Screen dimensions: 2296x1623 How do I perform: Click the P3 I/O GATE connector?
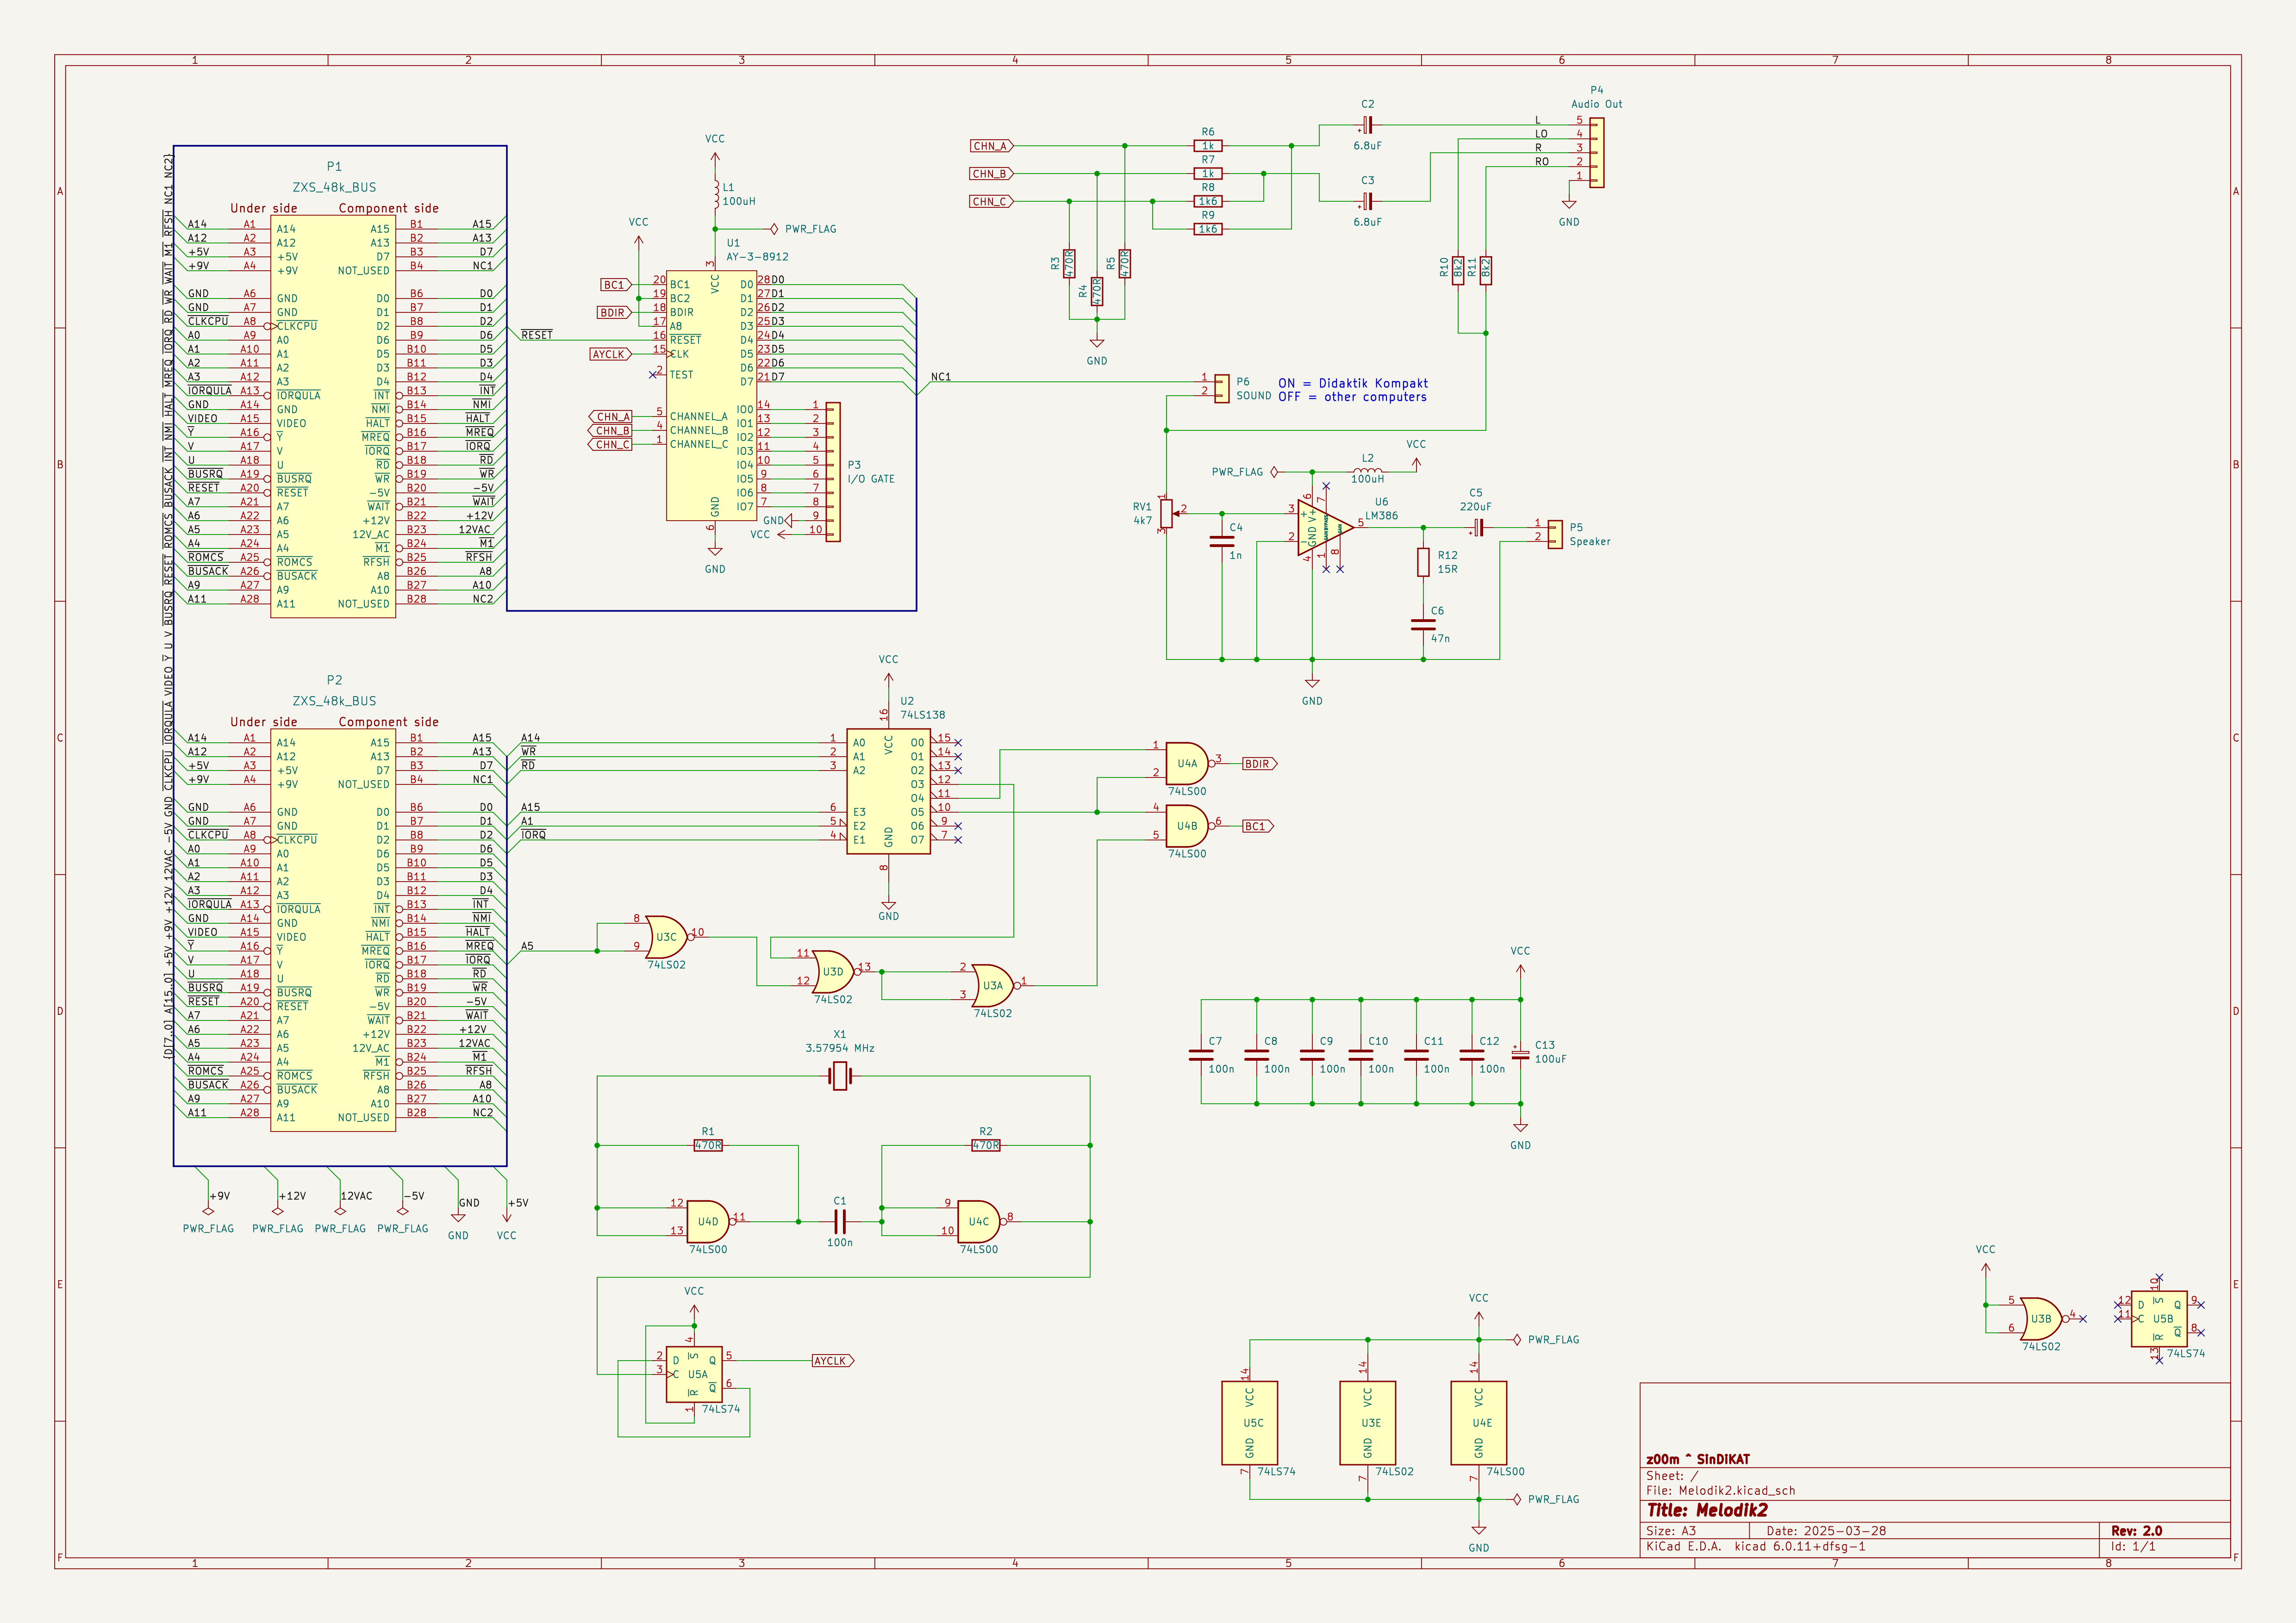coord(833,472)
